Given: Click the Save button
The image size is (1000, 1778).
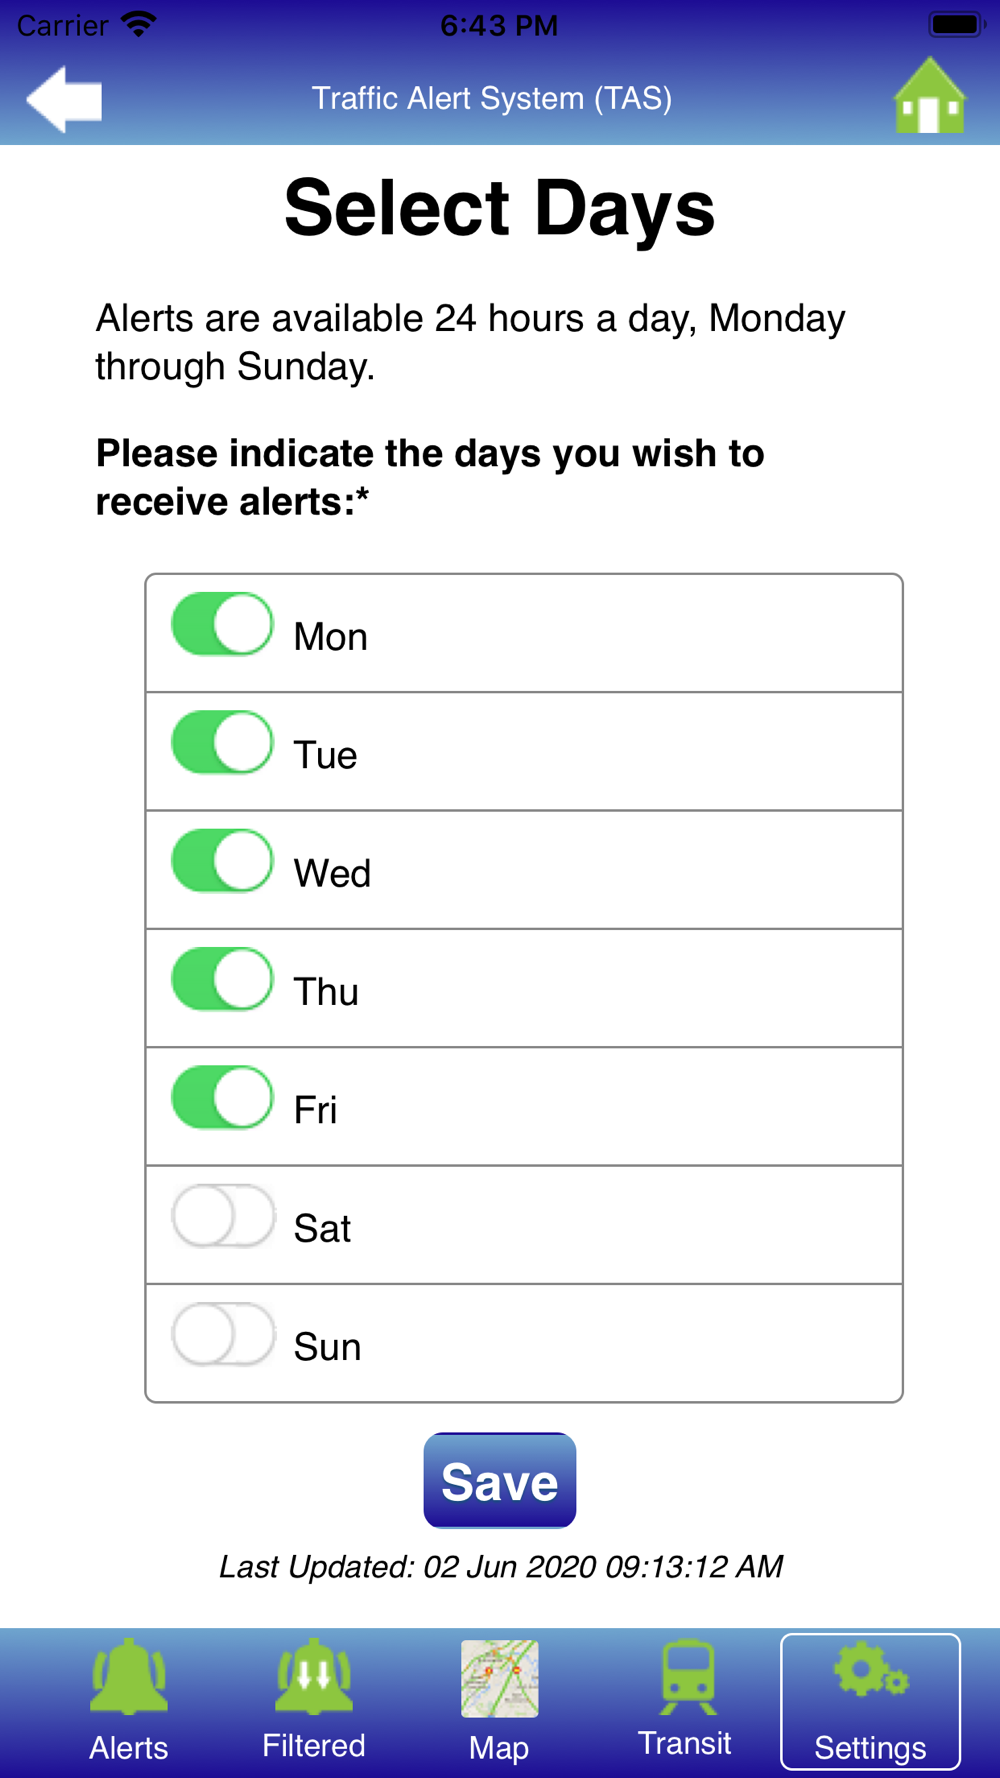Looking at the screenshot, I should pyautogui.click(x=500, y=1480).
